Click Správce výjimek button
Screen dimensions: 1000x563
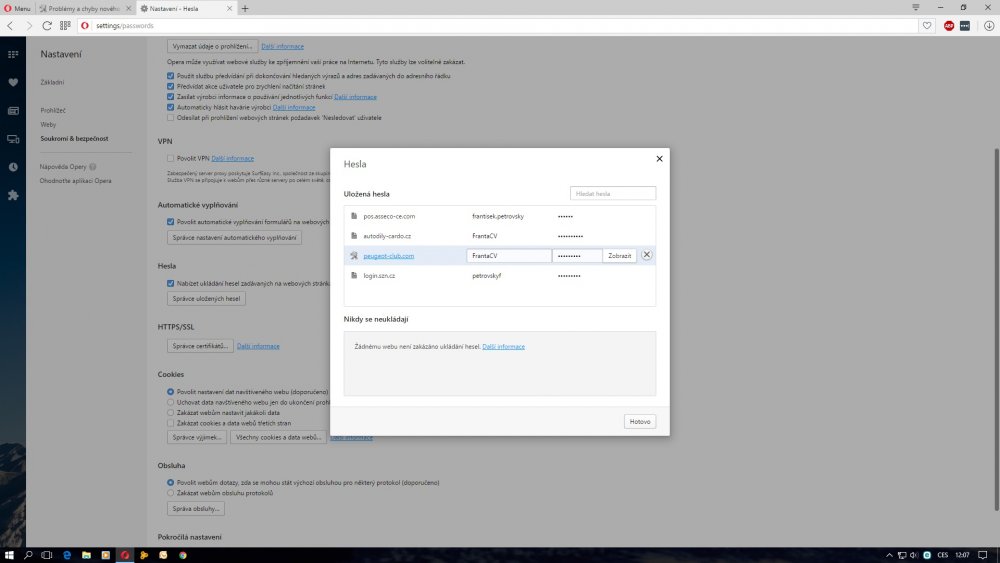pyautogui.click(x=196, y=437)
